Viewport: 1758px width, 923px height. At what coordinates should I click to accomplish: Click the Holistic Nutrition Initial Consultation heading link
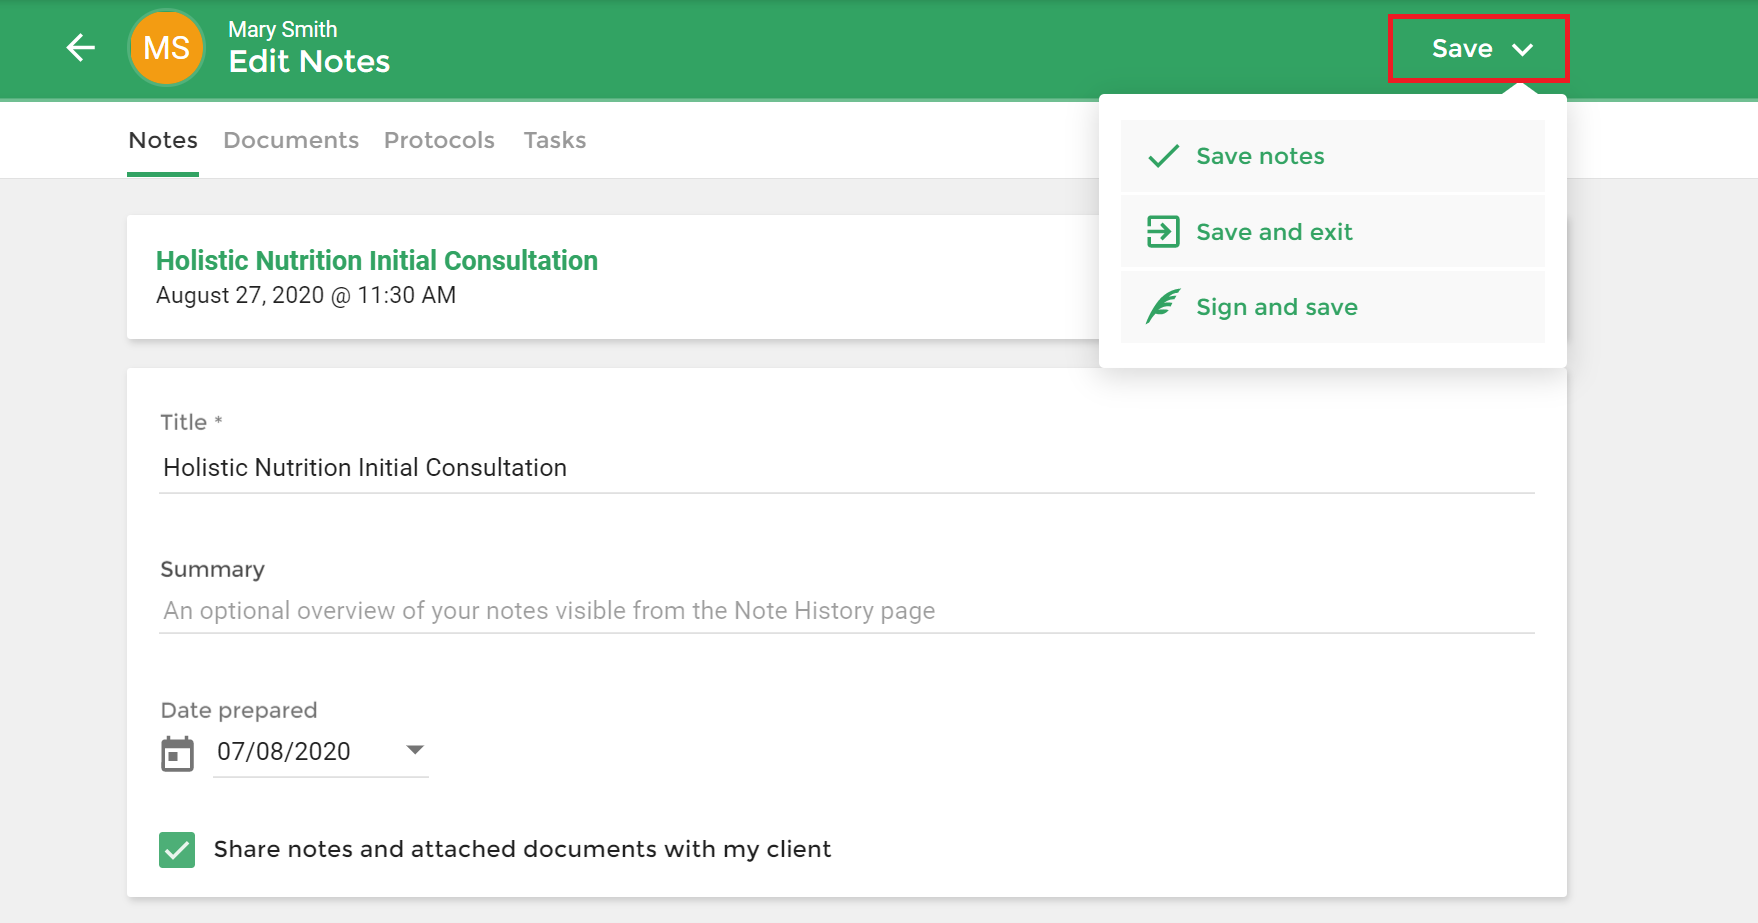(377, 260)
